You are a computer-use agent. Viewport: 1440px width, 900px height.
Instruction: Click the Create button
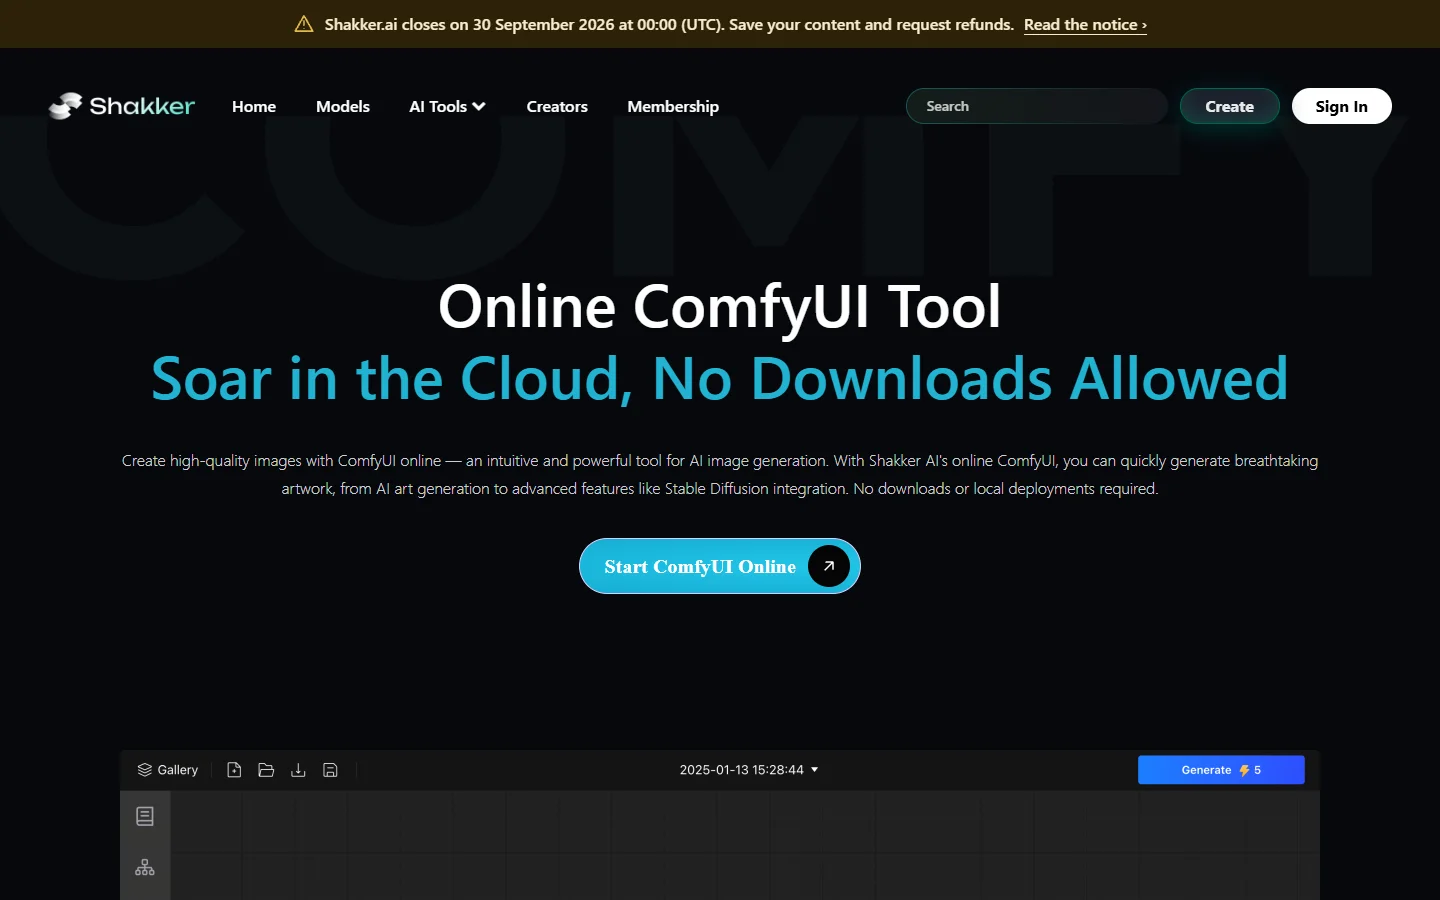(1229, 106)
